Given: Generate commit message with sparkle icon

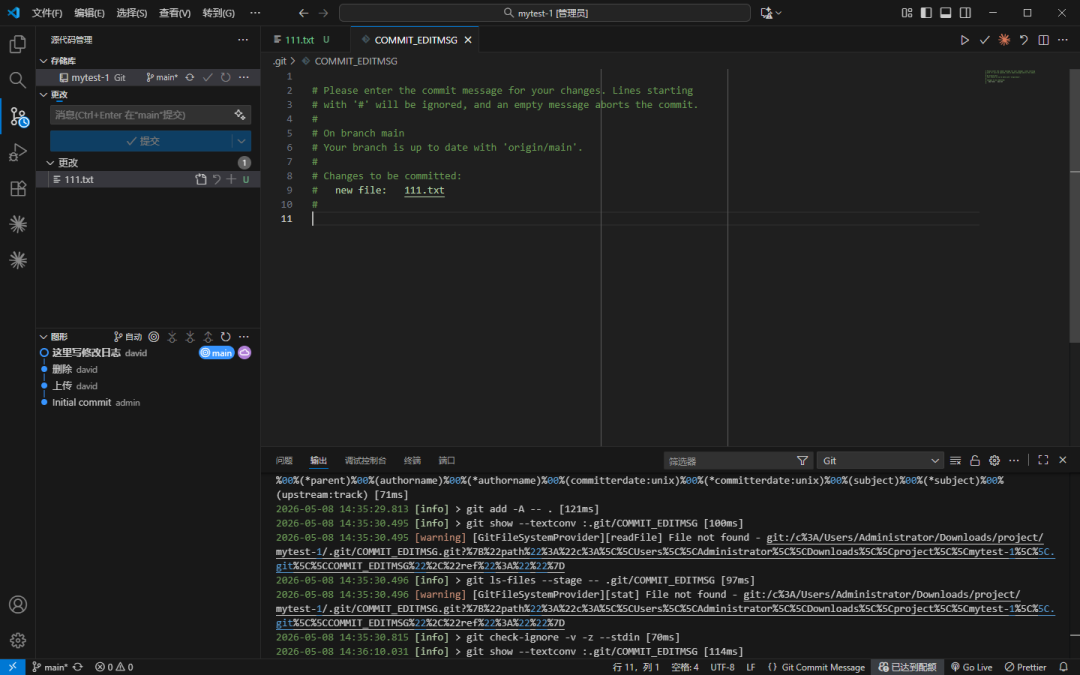Looking at the screenshot, I should pos(240,114).
